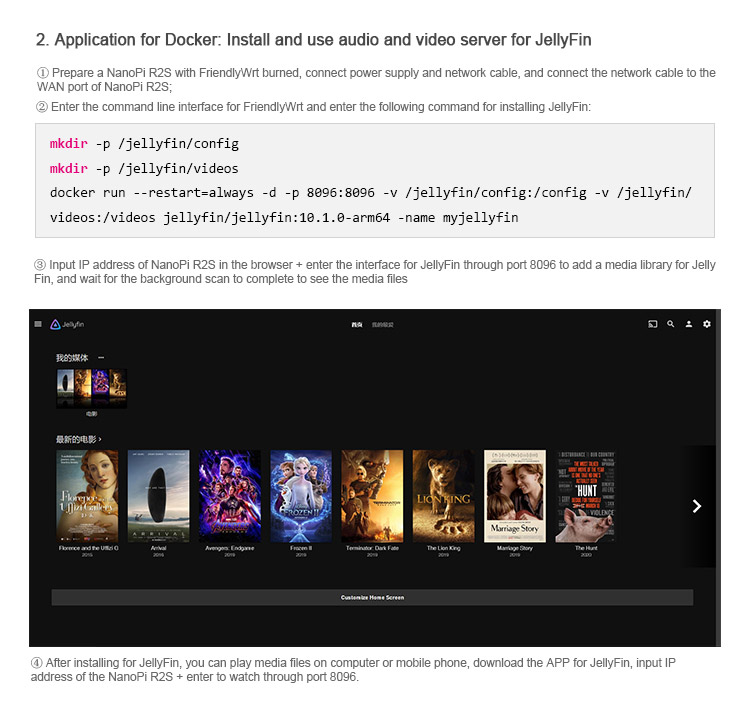Switch to the 我的最爱 favorites tab
This screenshot has width=750, height=727.
coord(383,325)
